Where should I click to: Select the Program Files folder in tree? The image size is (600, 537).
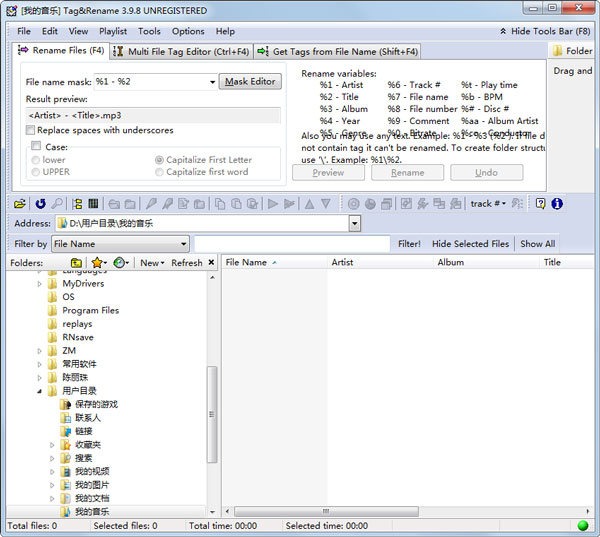tap(91, 310)
